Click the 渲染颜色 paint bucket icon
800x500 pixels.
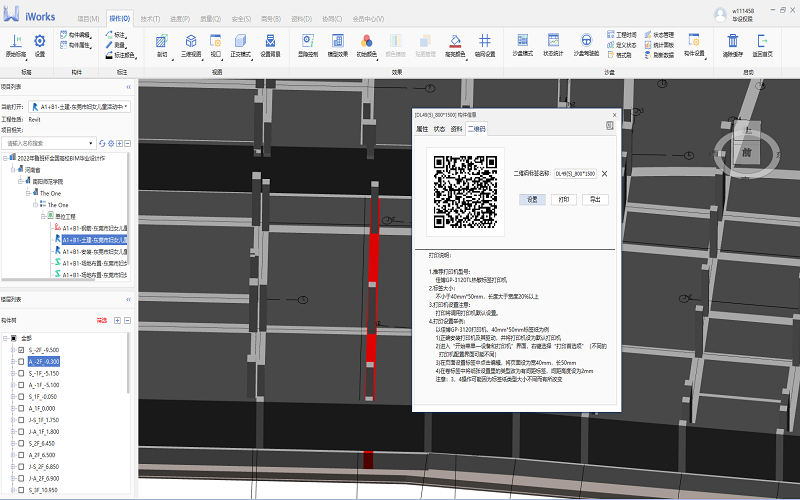[455, 41]
